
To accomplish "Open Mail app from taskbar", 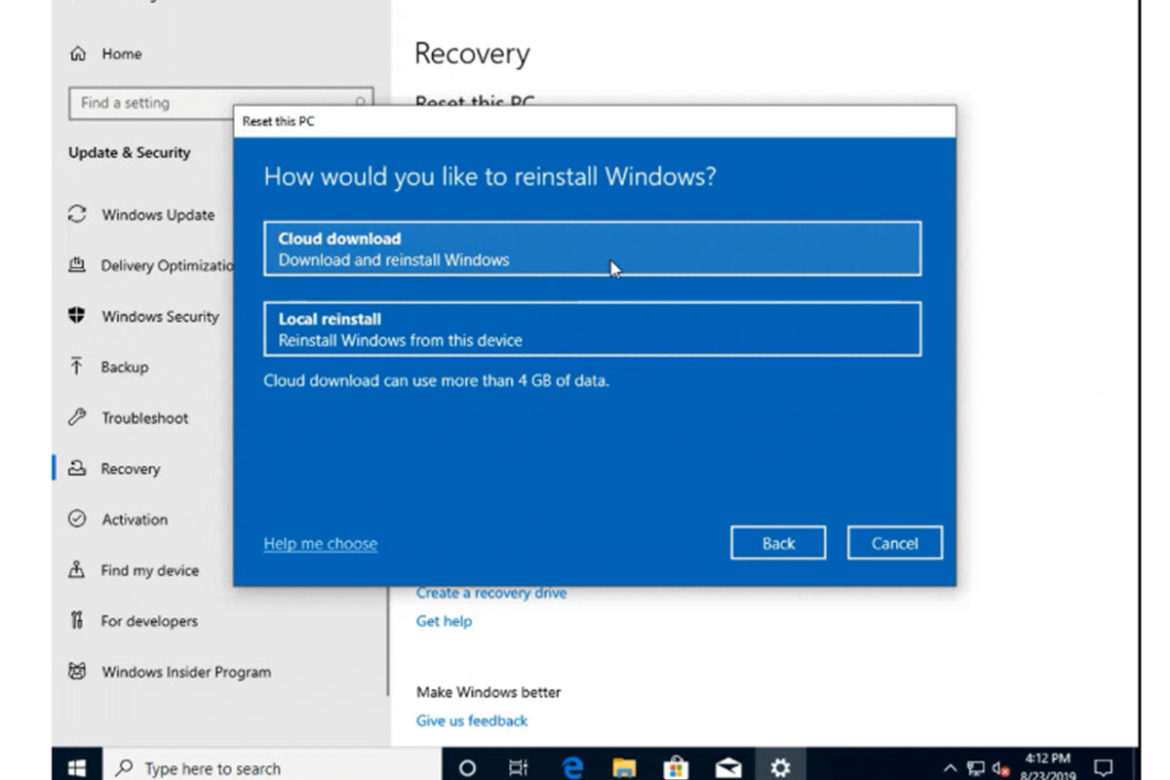I will [x=728, y=767].
